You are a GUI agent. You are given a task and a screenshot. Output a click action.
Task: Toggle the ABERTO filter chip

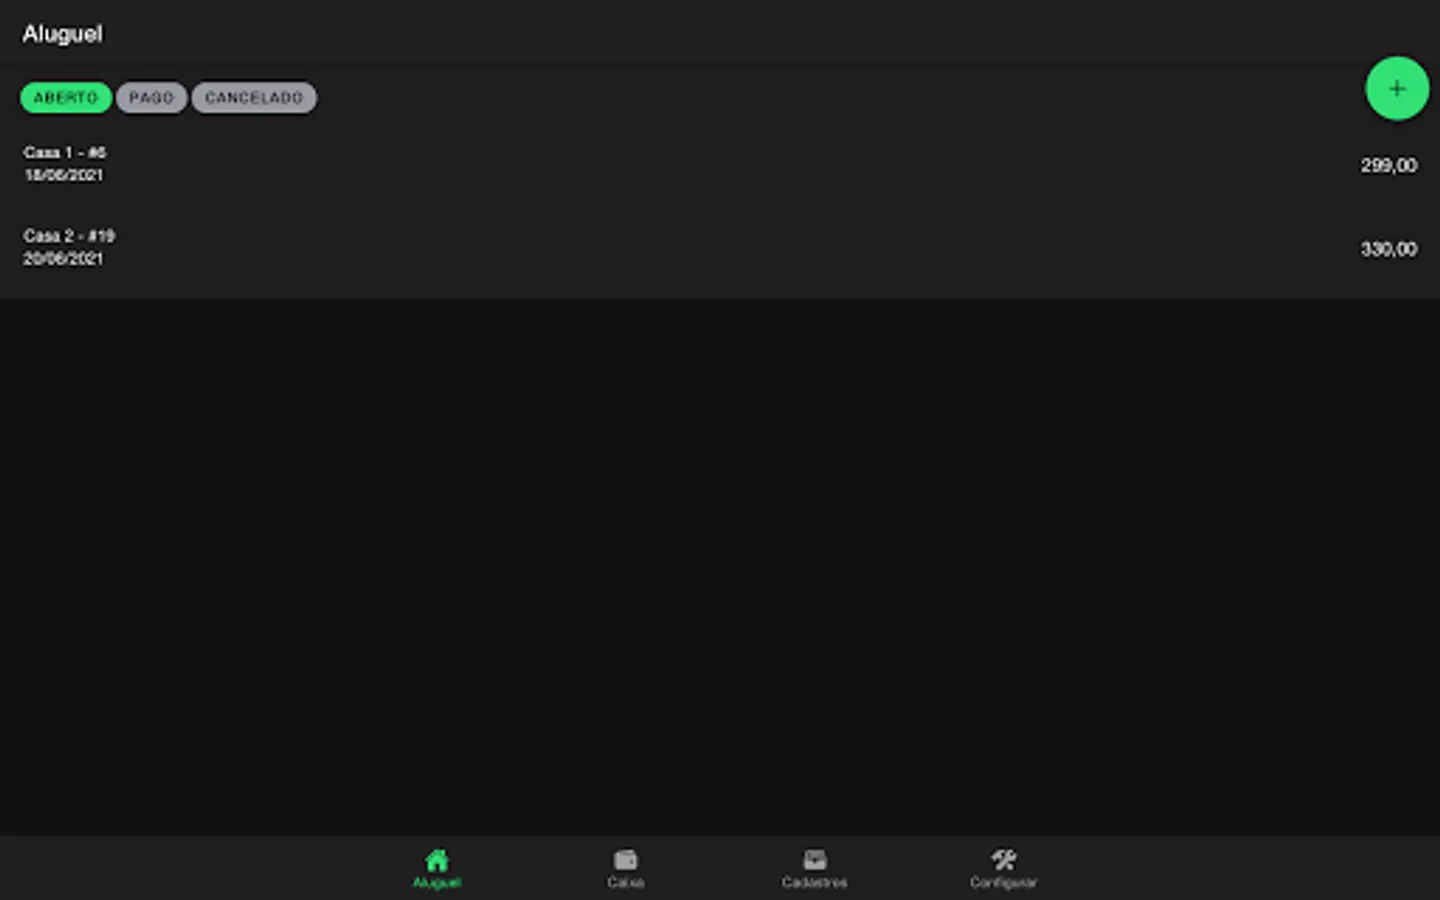pos(66,97)
